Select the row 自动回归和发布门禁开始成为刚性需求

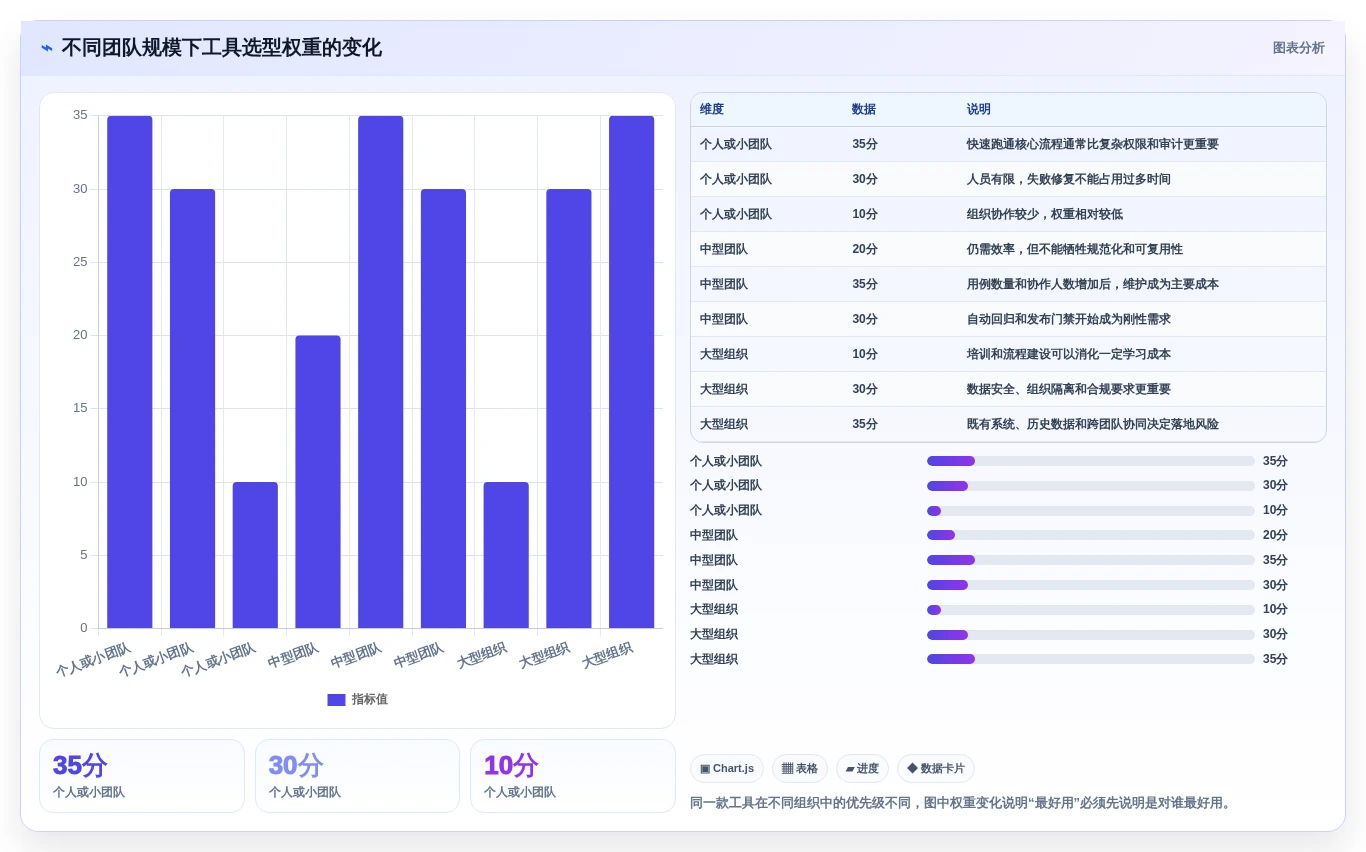1008,319
